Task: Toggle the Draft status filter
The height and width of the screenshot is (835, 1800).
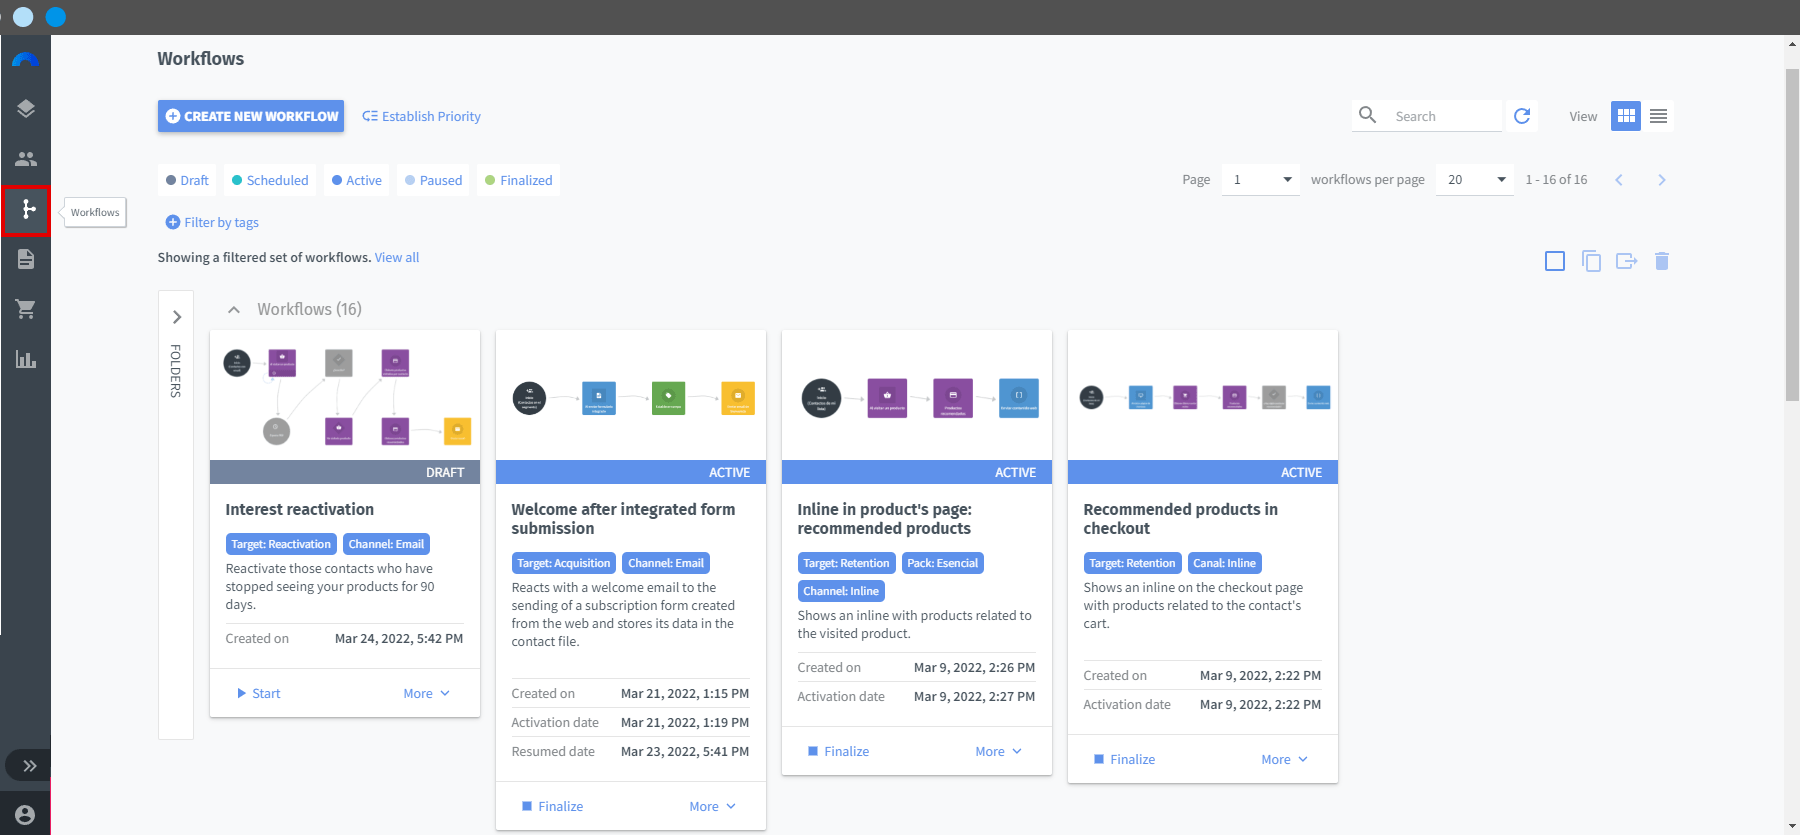Action: pos(187,180)
